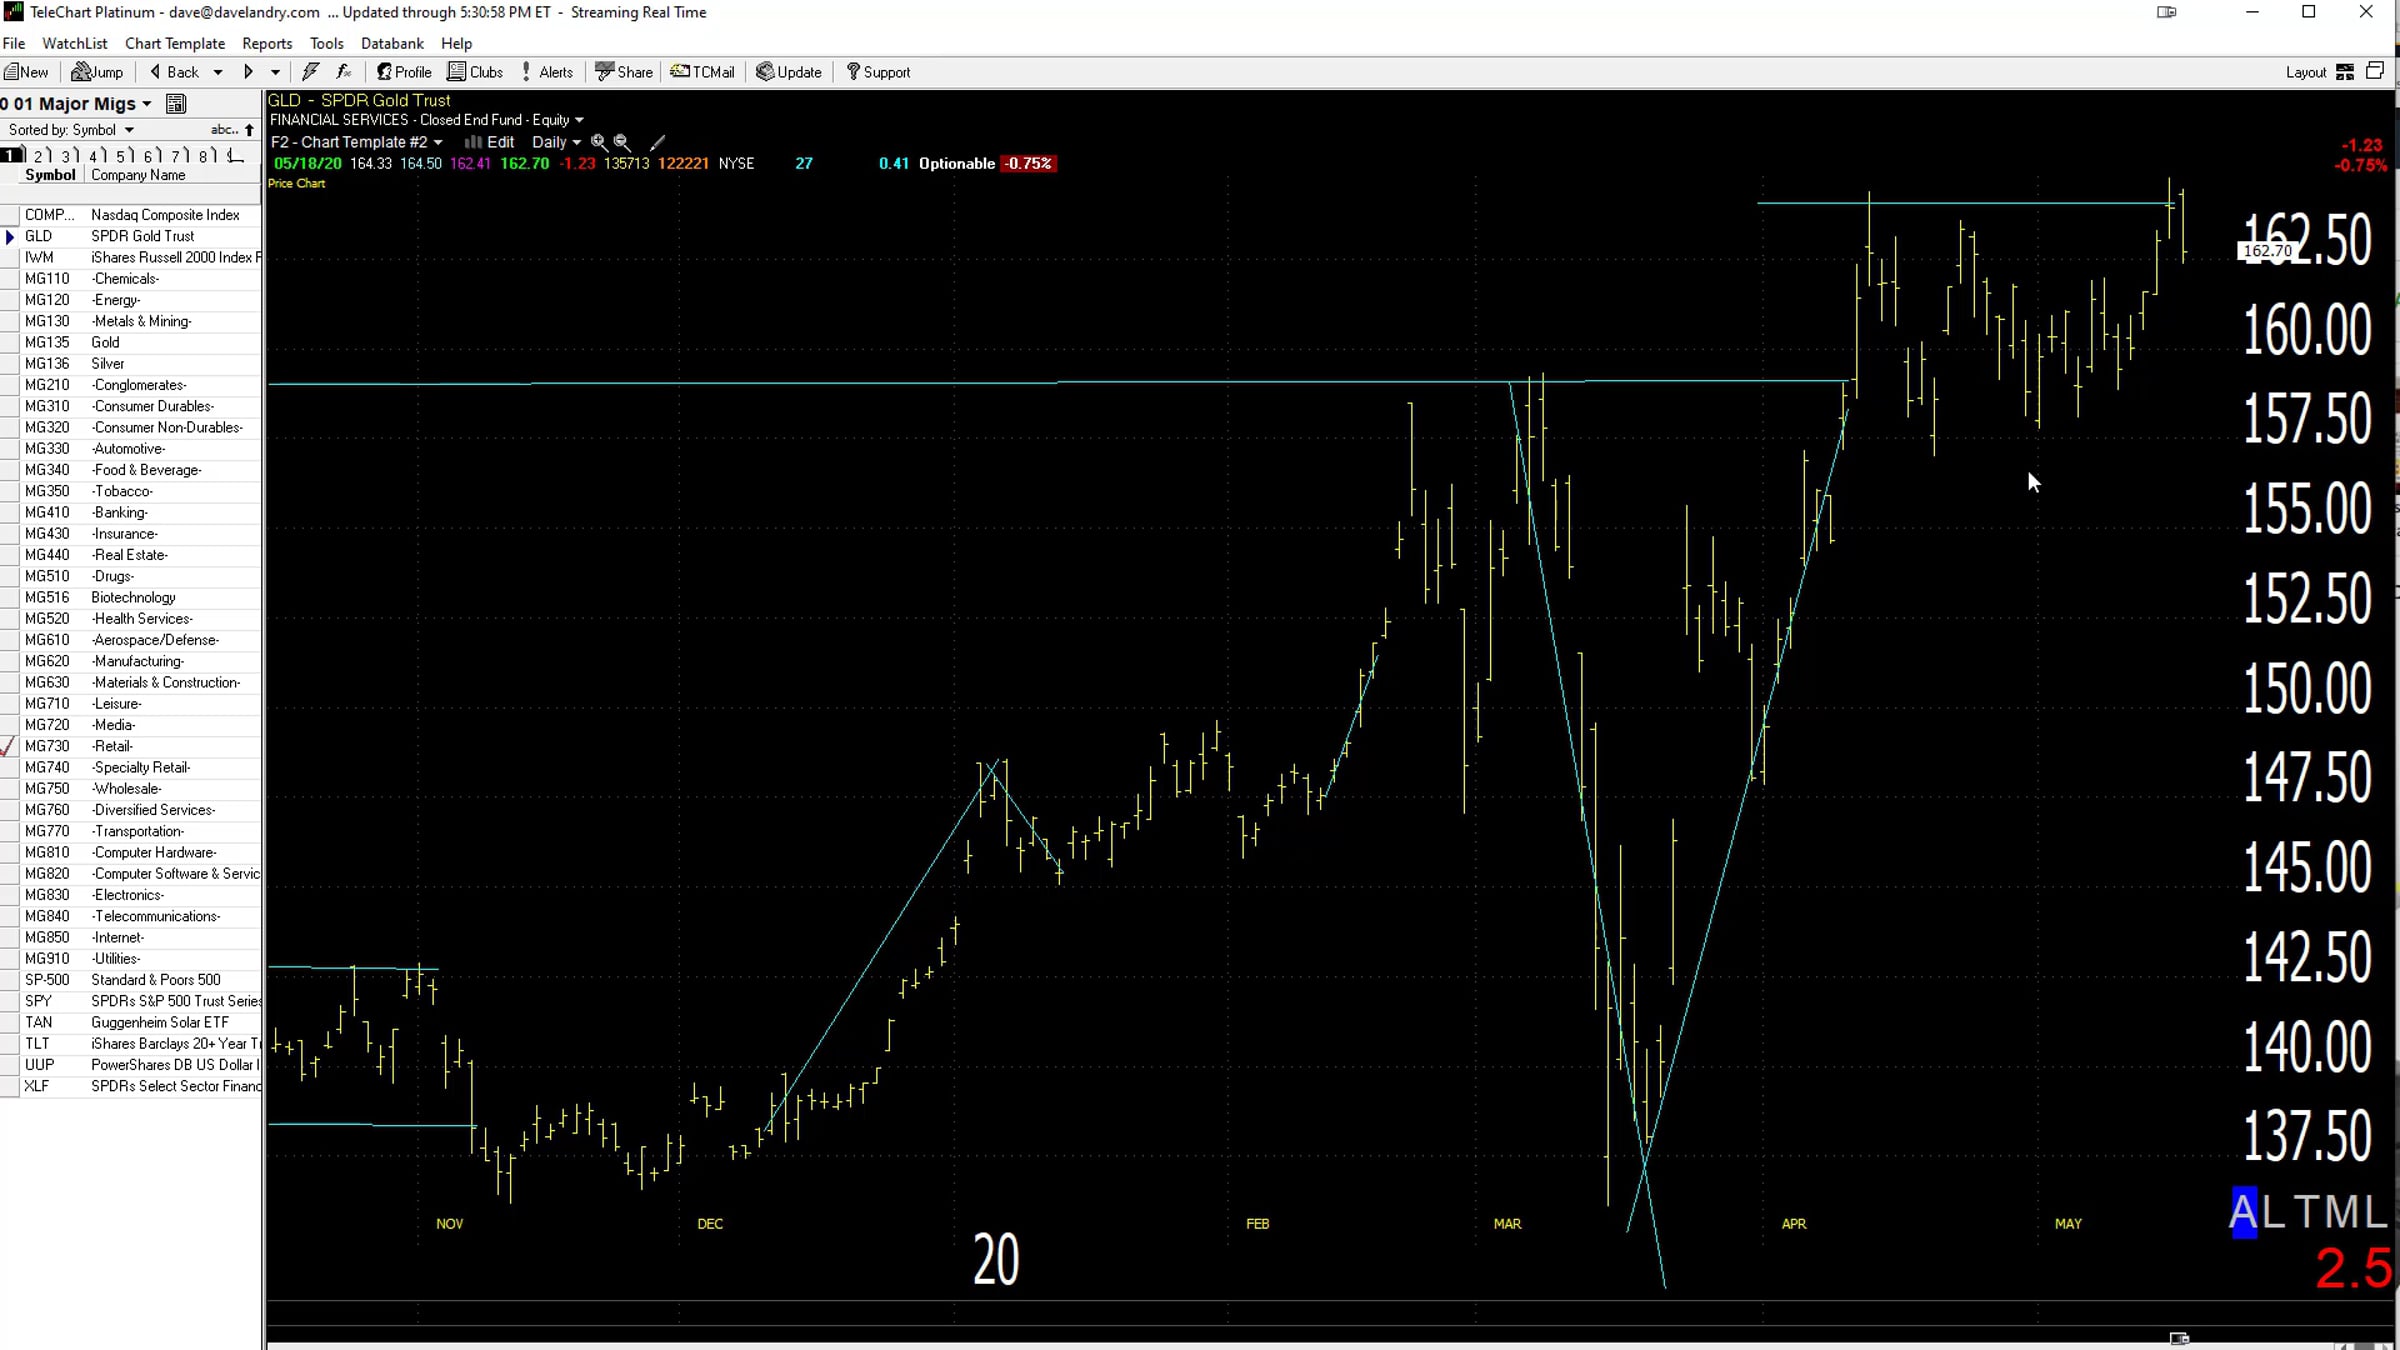Click the lightning bolt toolbar icon
The height and width of the screenshot is (1350, 2400).
(x=310, y=72)
